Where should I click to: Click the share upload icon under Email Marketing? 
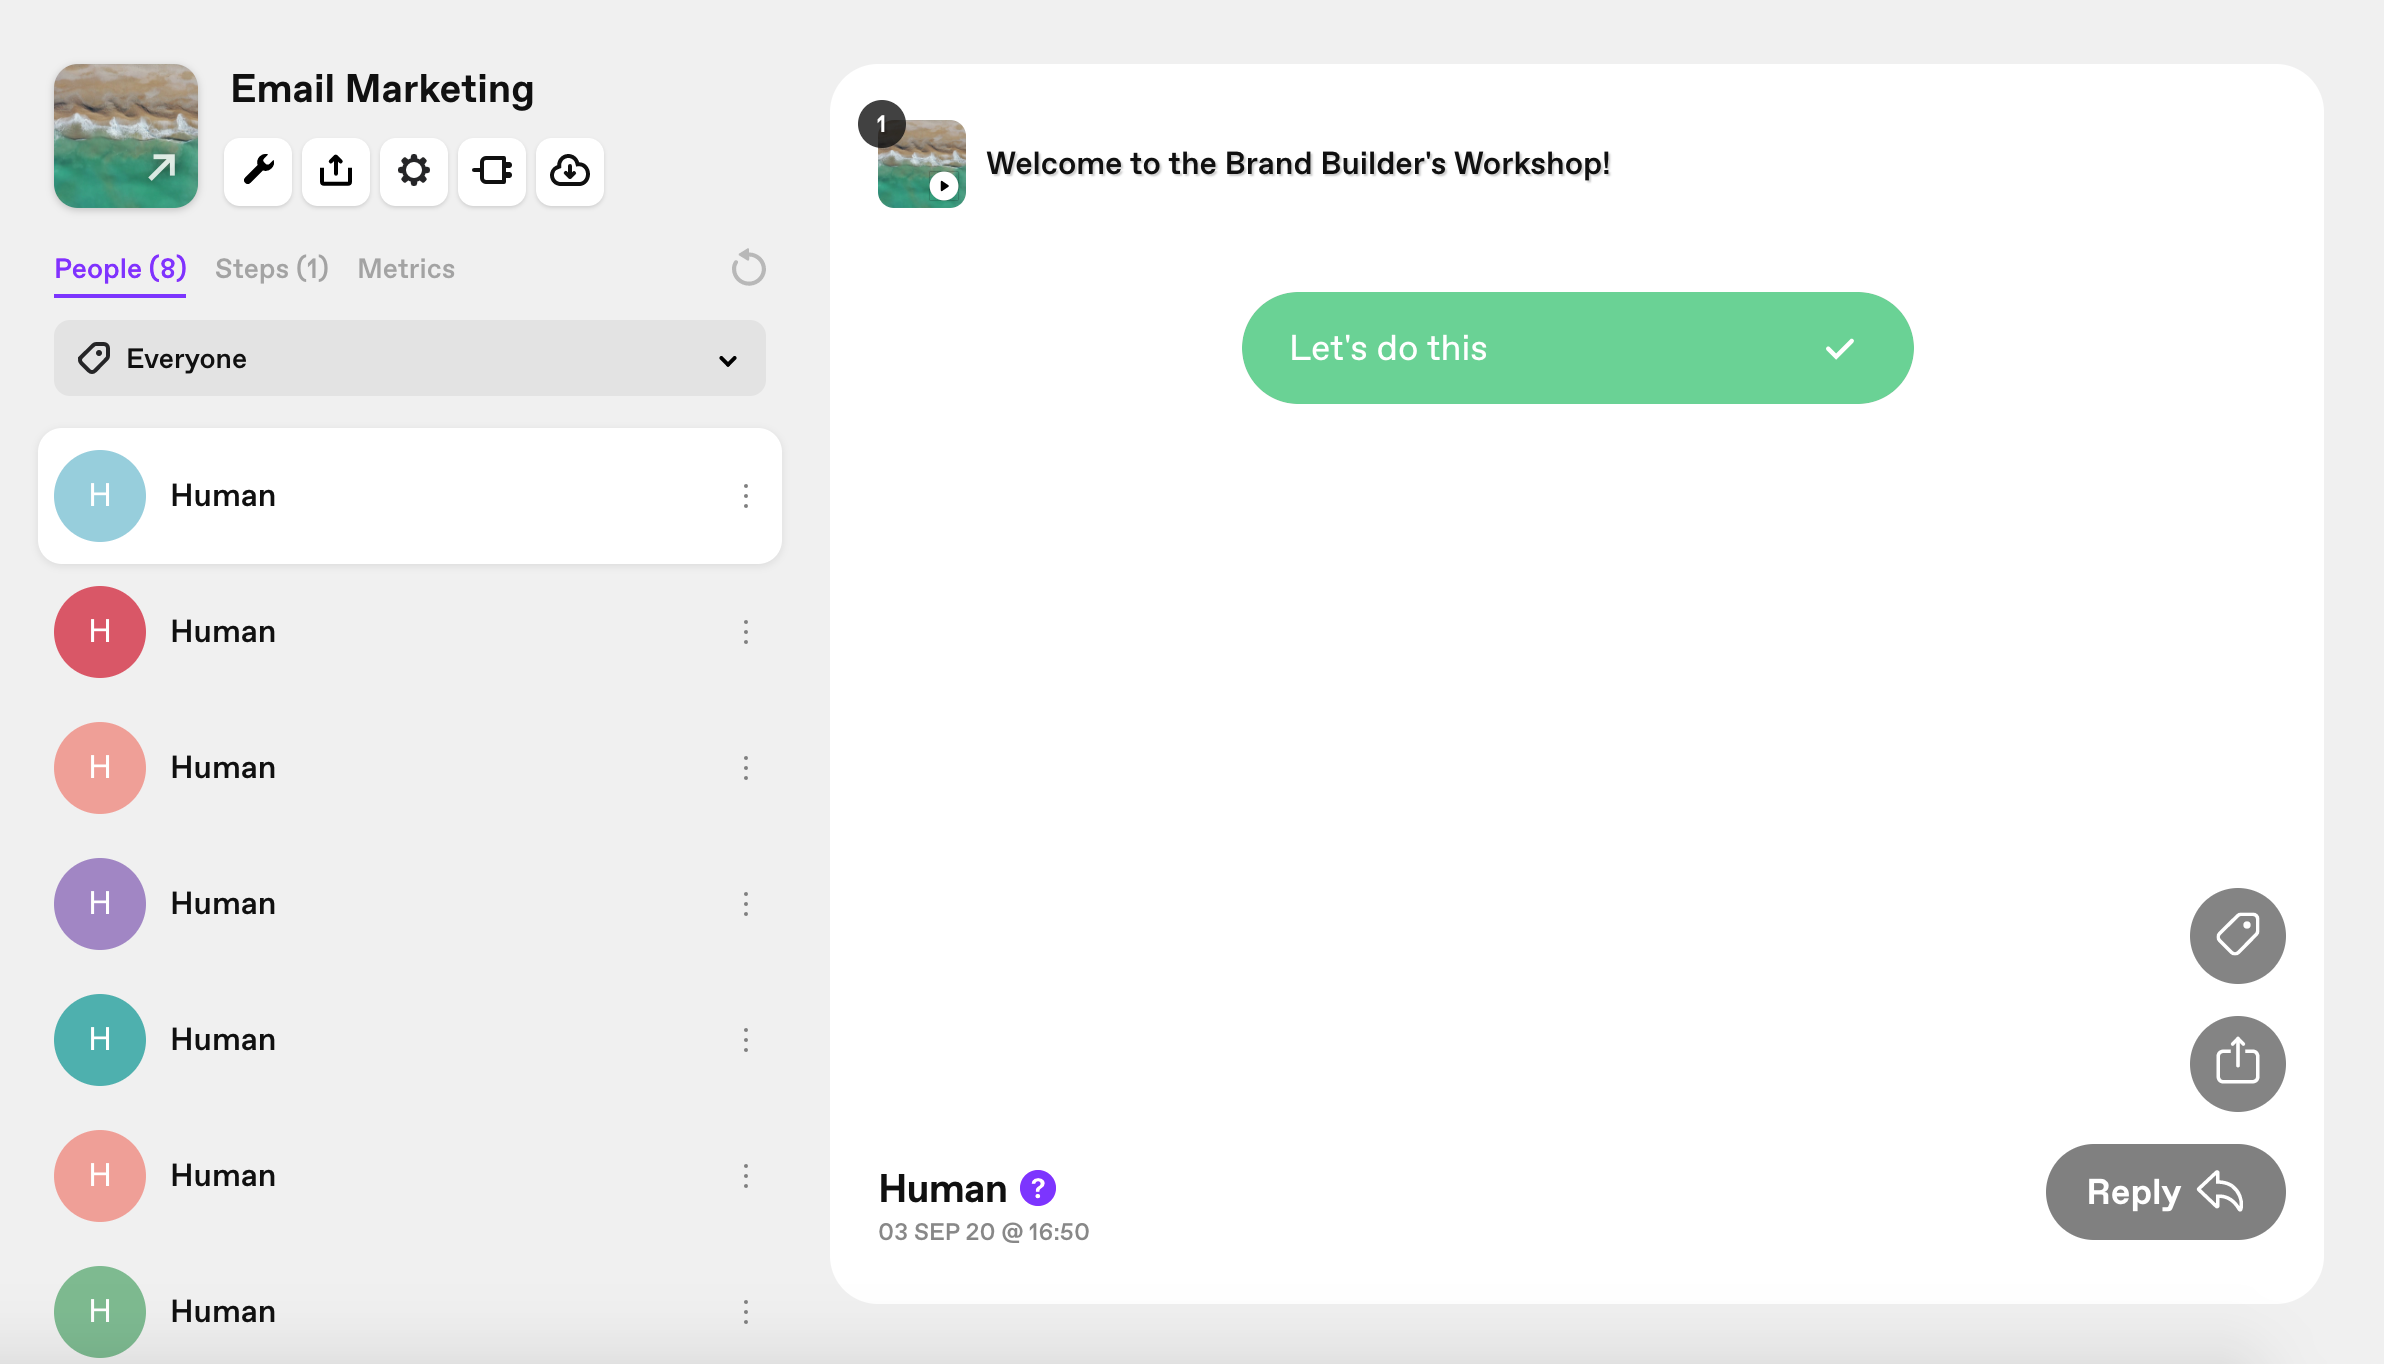[336, 171]
